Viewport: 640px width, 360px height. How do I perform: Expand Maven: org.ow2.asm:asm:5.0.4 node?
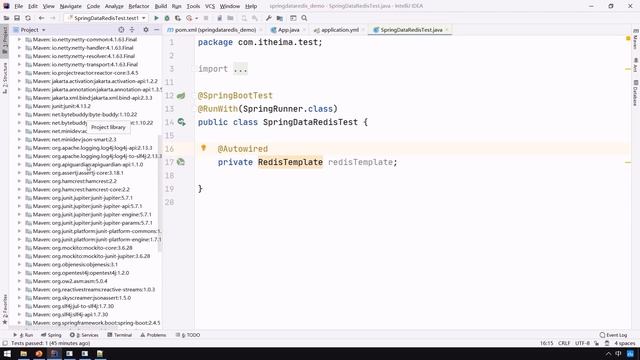[19, 281]
